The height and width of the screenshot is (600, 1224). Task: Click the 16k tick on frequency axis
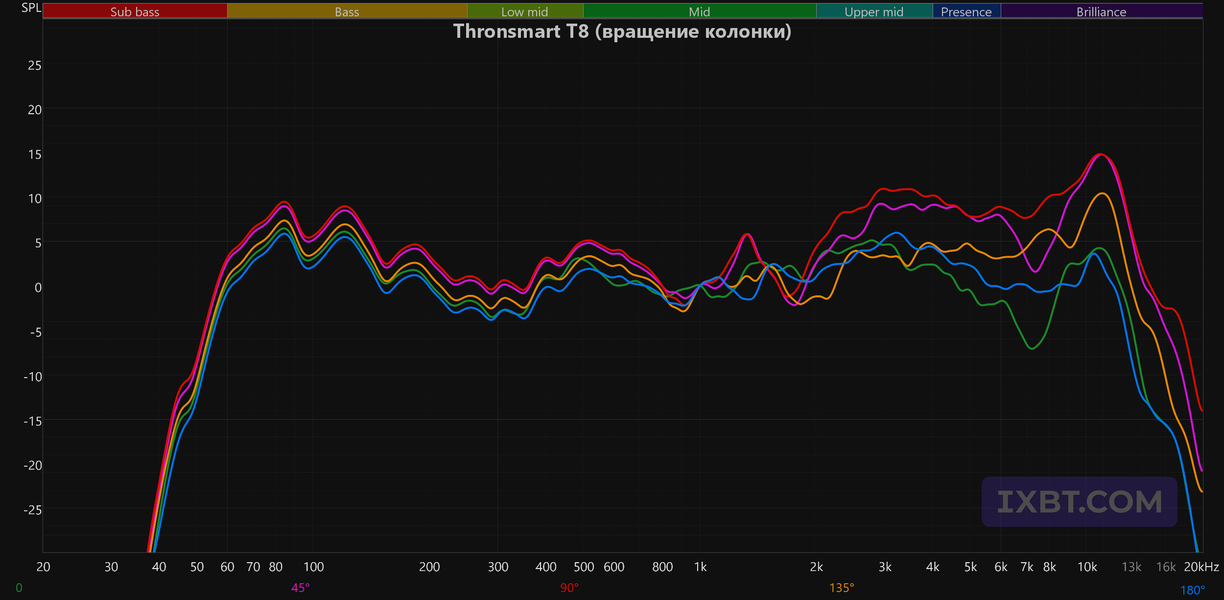pyautogui.click(x=1166, y=567)
